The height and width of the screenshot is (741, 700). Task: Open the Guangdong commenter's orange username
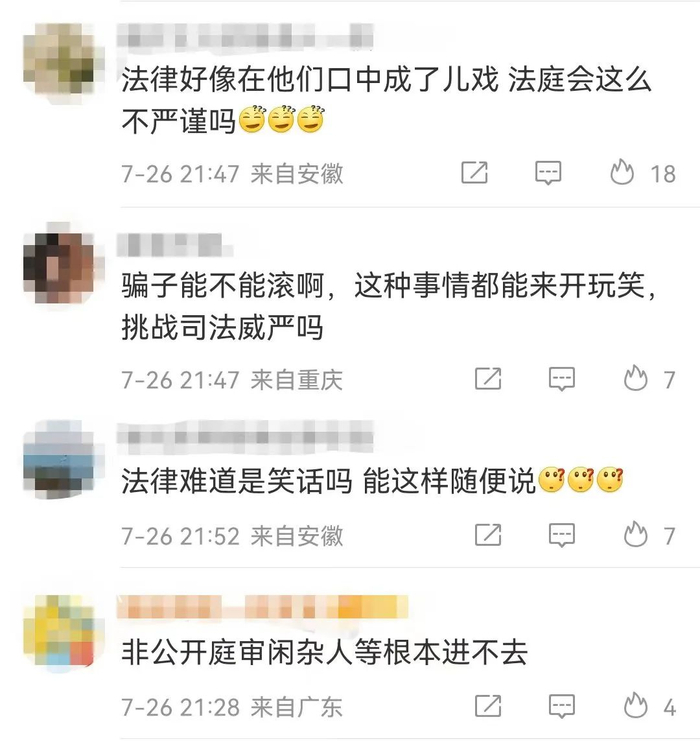[263, 607]
